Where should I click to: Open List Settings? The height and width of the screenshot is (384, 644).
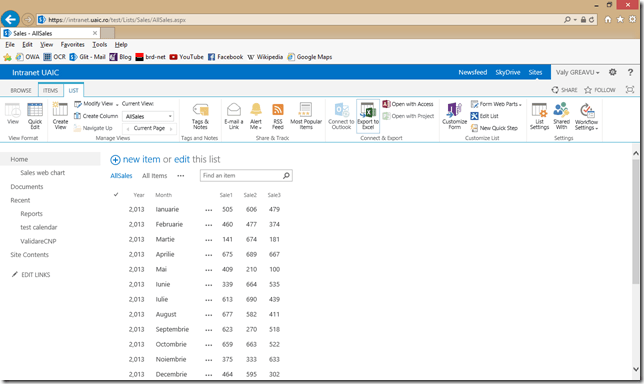pos(539,116)
